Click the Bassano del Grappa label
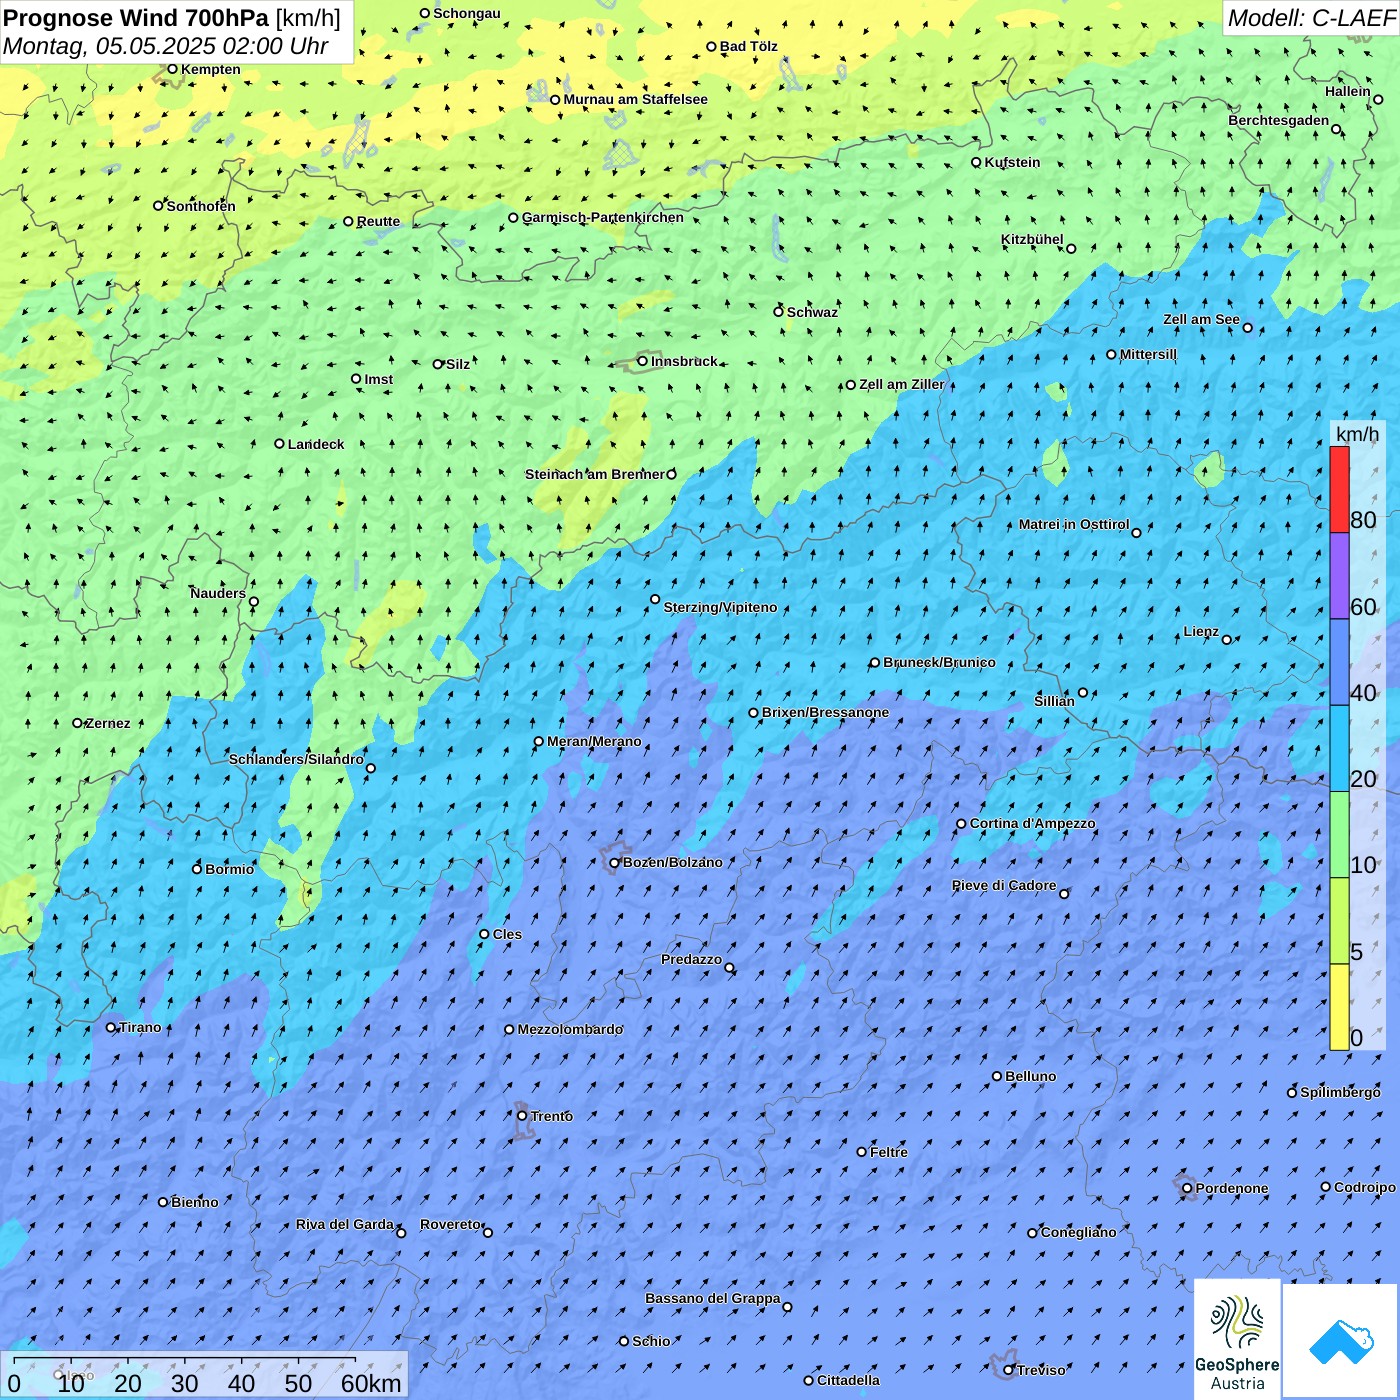Image resolution: width=1400 pixels, height=1400 pixels. 712,1298
